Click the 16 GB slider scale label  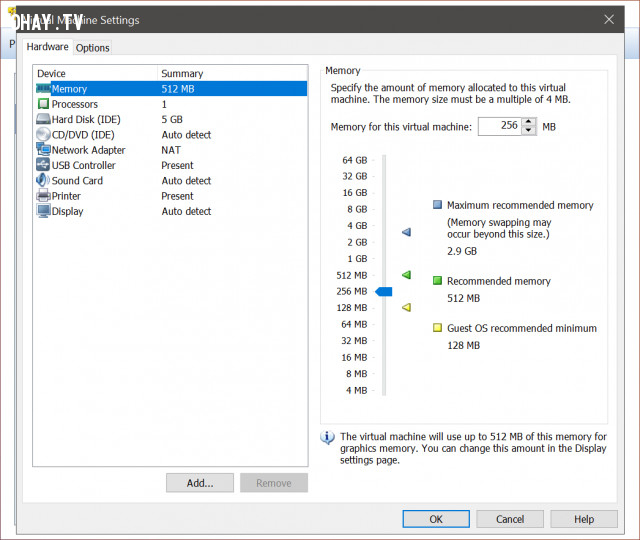click(x=355, y=192)
